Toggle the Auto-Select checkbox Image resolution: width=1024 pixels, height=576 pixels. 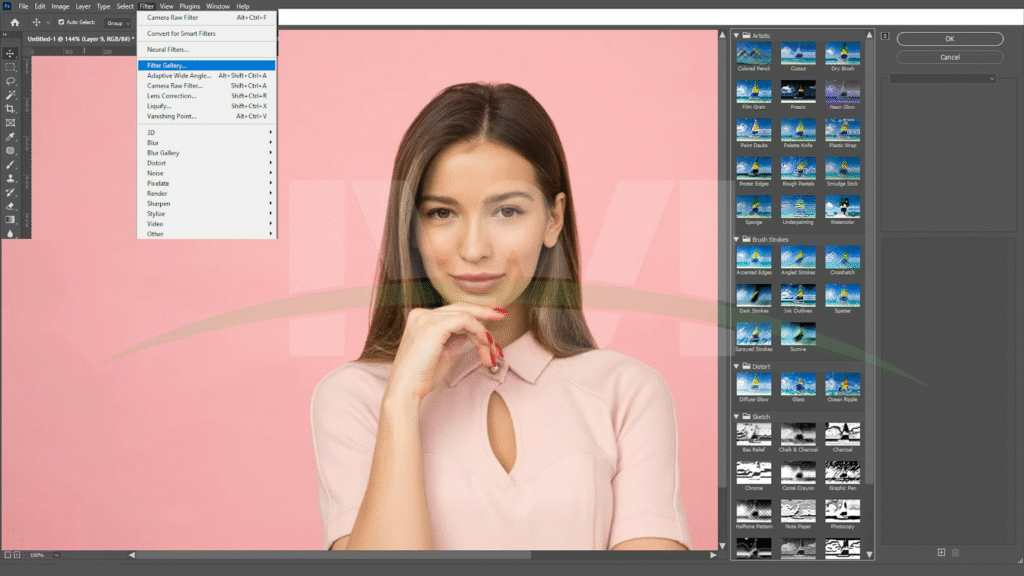pyautogui.click(x=61, y=22)
